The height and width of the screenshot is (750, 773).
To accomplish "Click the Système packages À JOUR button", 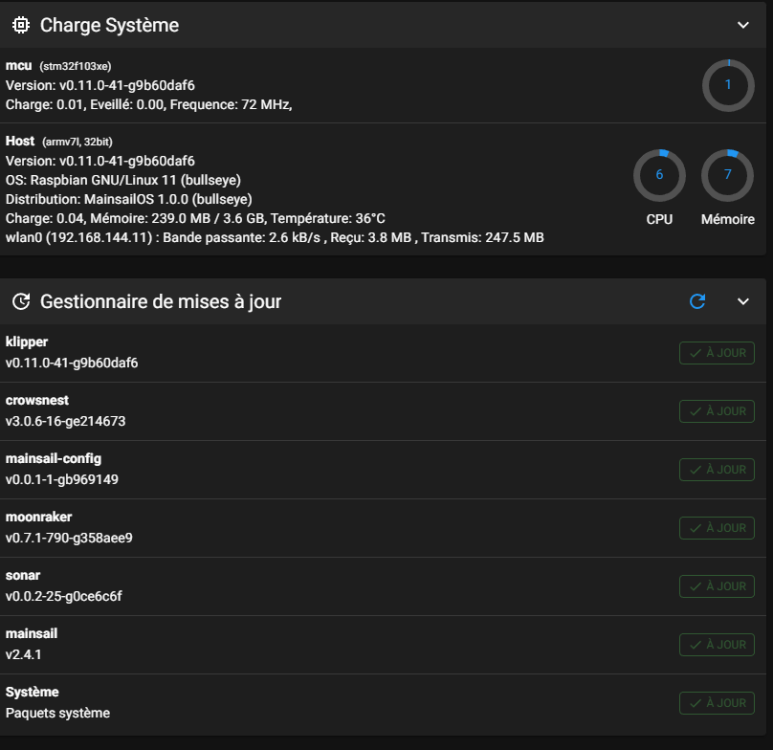I will pos(717,703).
